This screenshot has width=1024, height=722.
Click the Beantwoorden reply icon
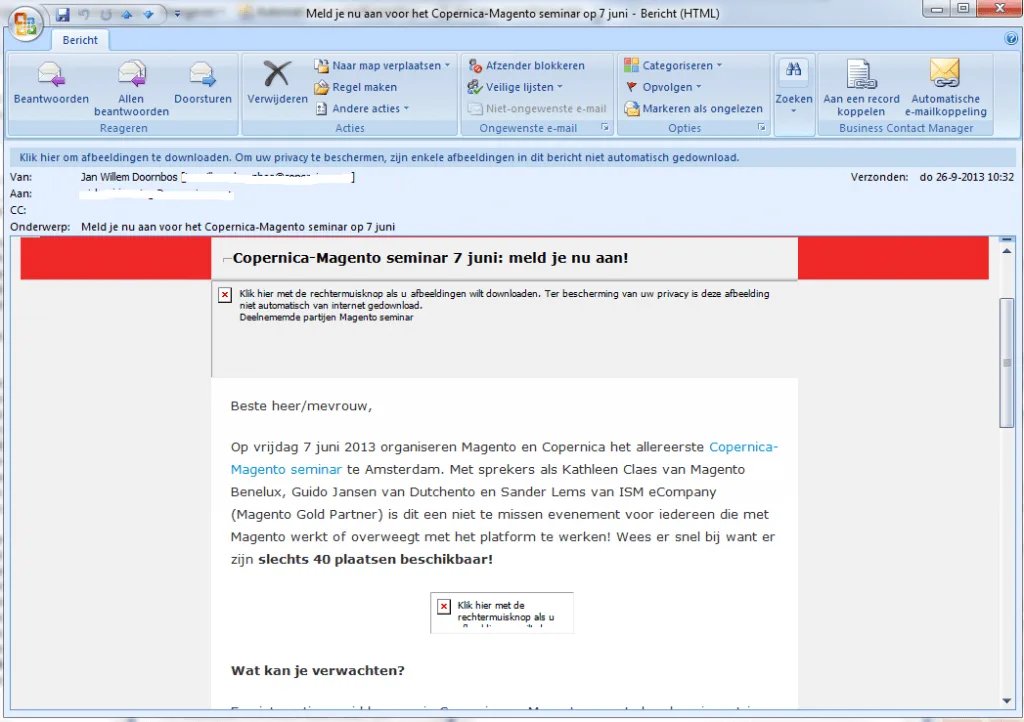tap(51, 74)
